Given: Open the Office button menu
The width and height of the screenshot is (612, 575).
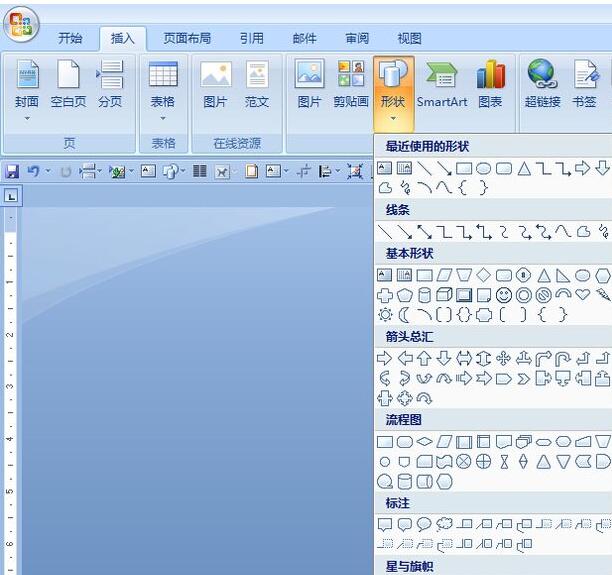Looking at the screenshot, I should click(x=21, y=24).
